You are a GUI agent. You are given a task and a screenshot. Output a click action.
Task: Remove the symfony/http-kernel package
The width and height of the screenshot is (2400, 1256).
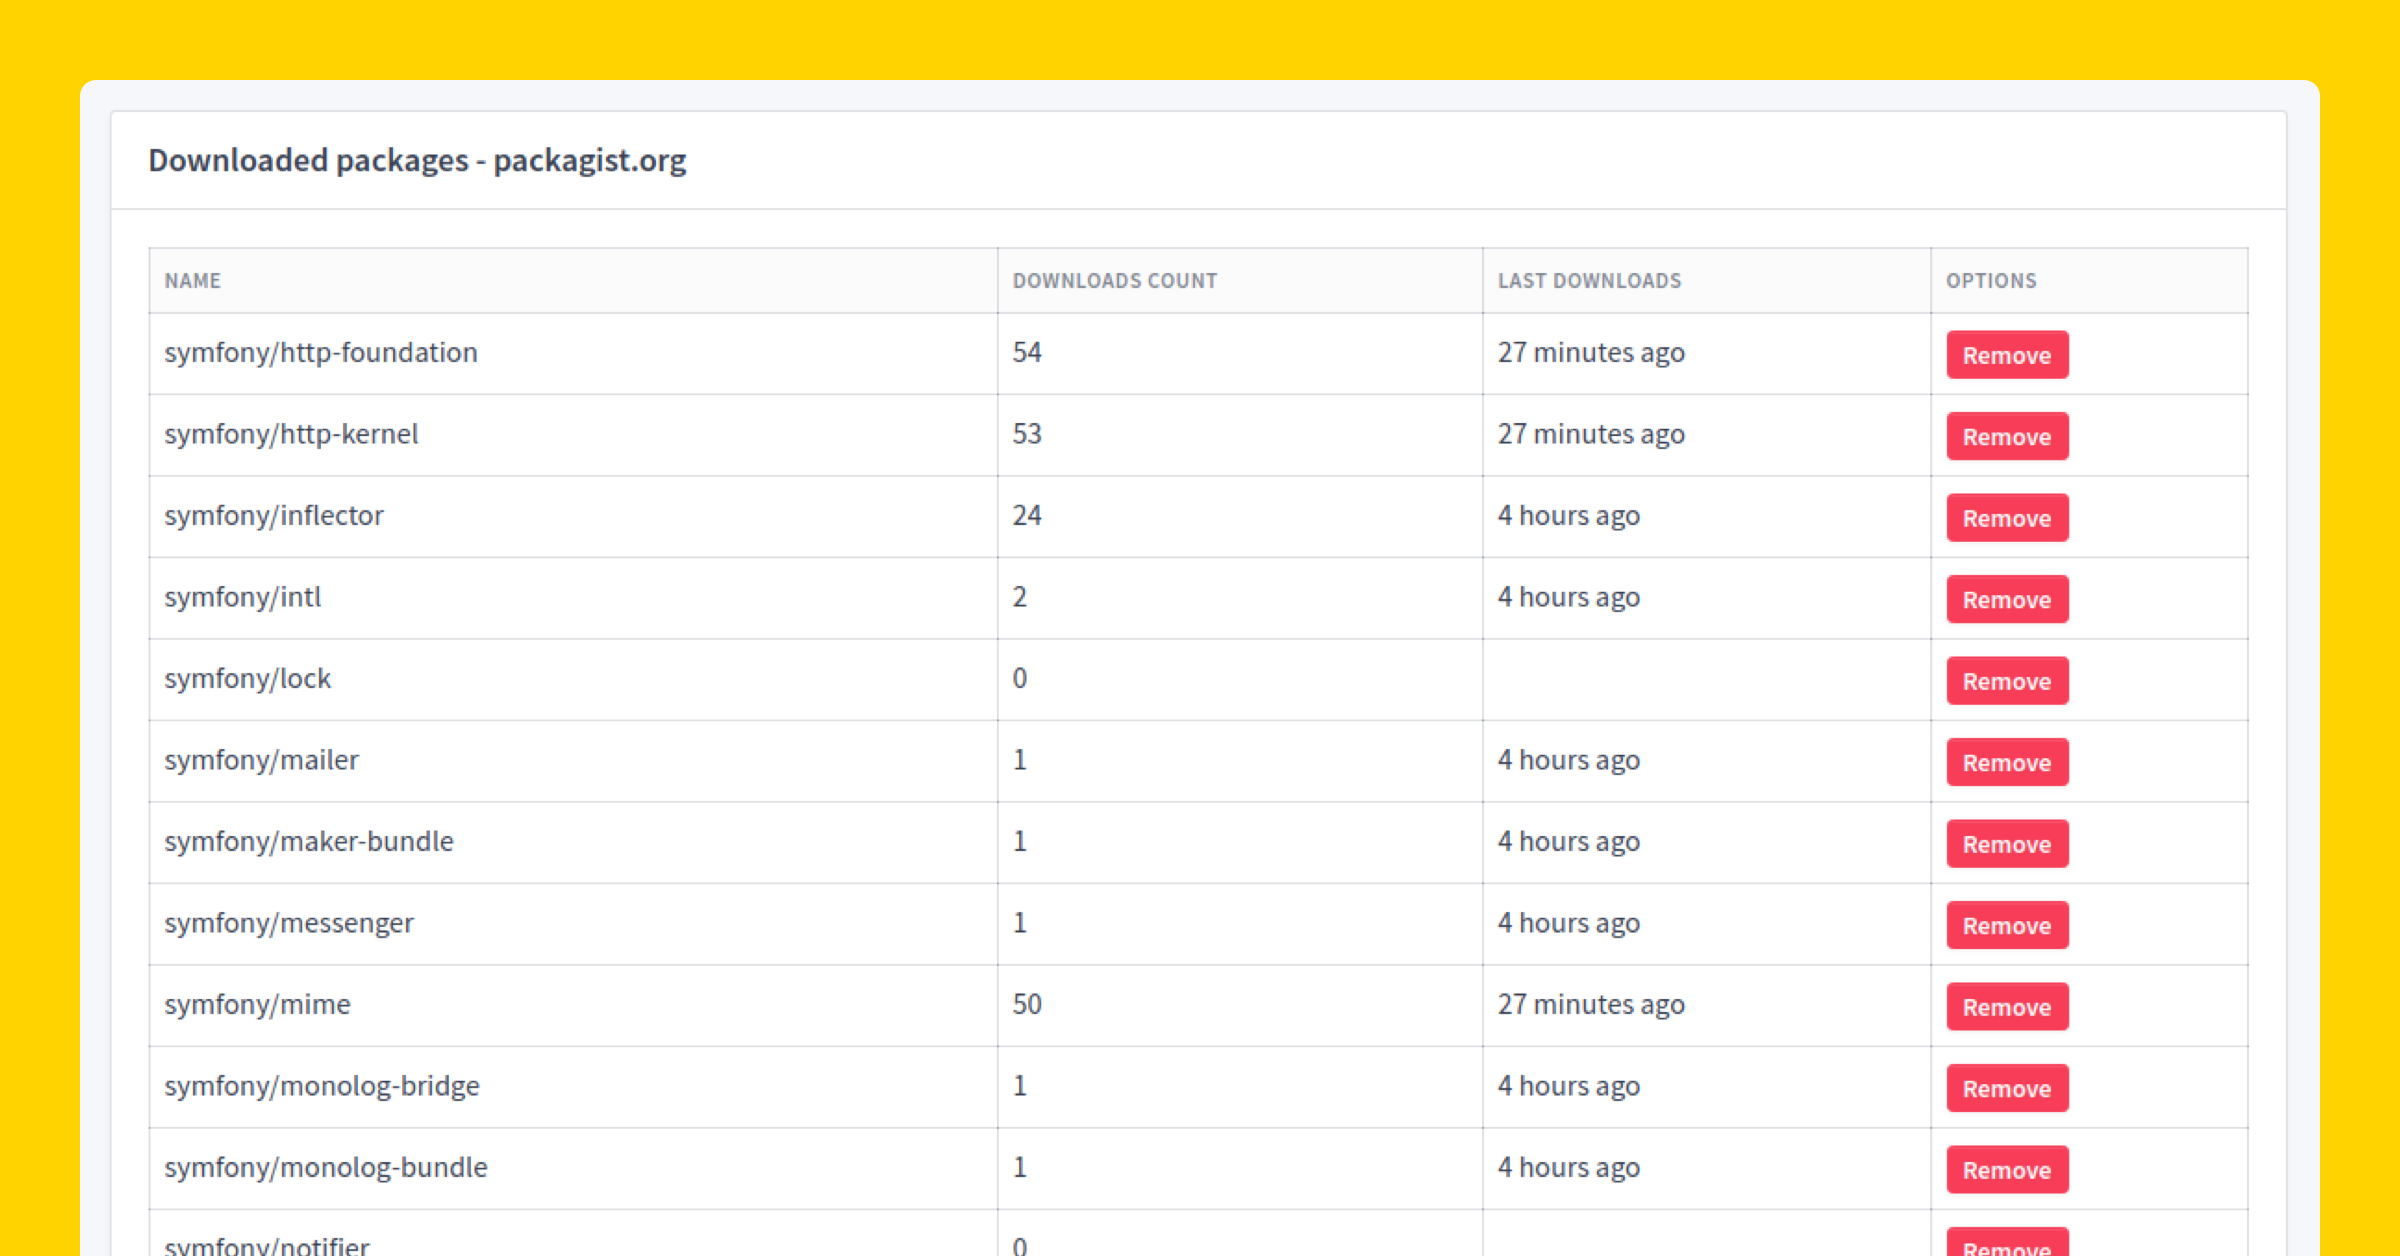[x=2006, y=436]
